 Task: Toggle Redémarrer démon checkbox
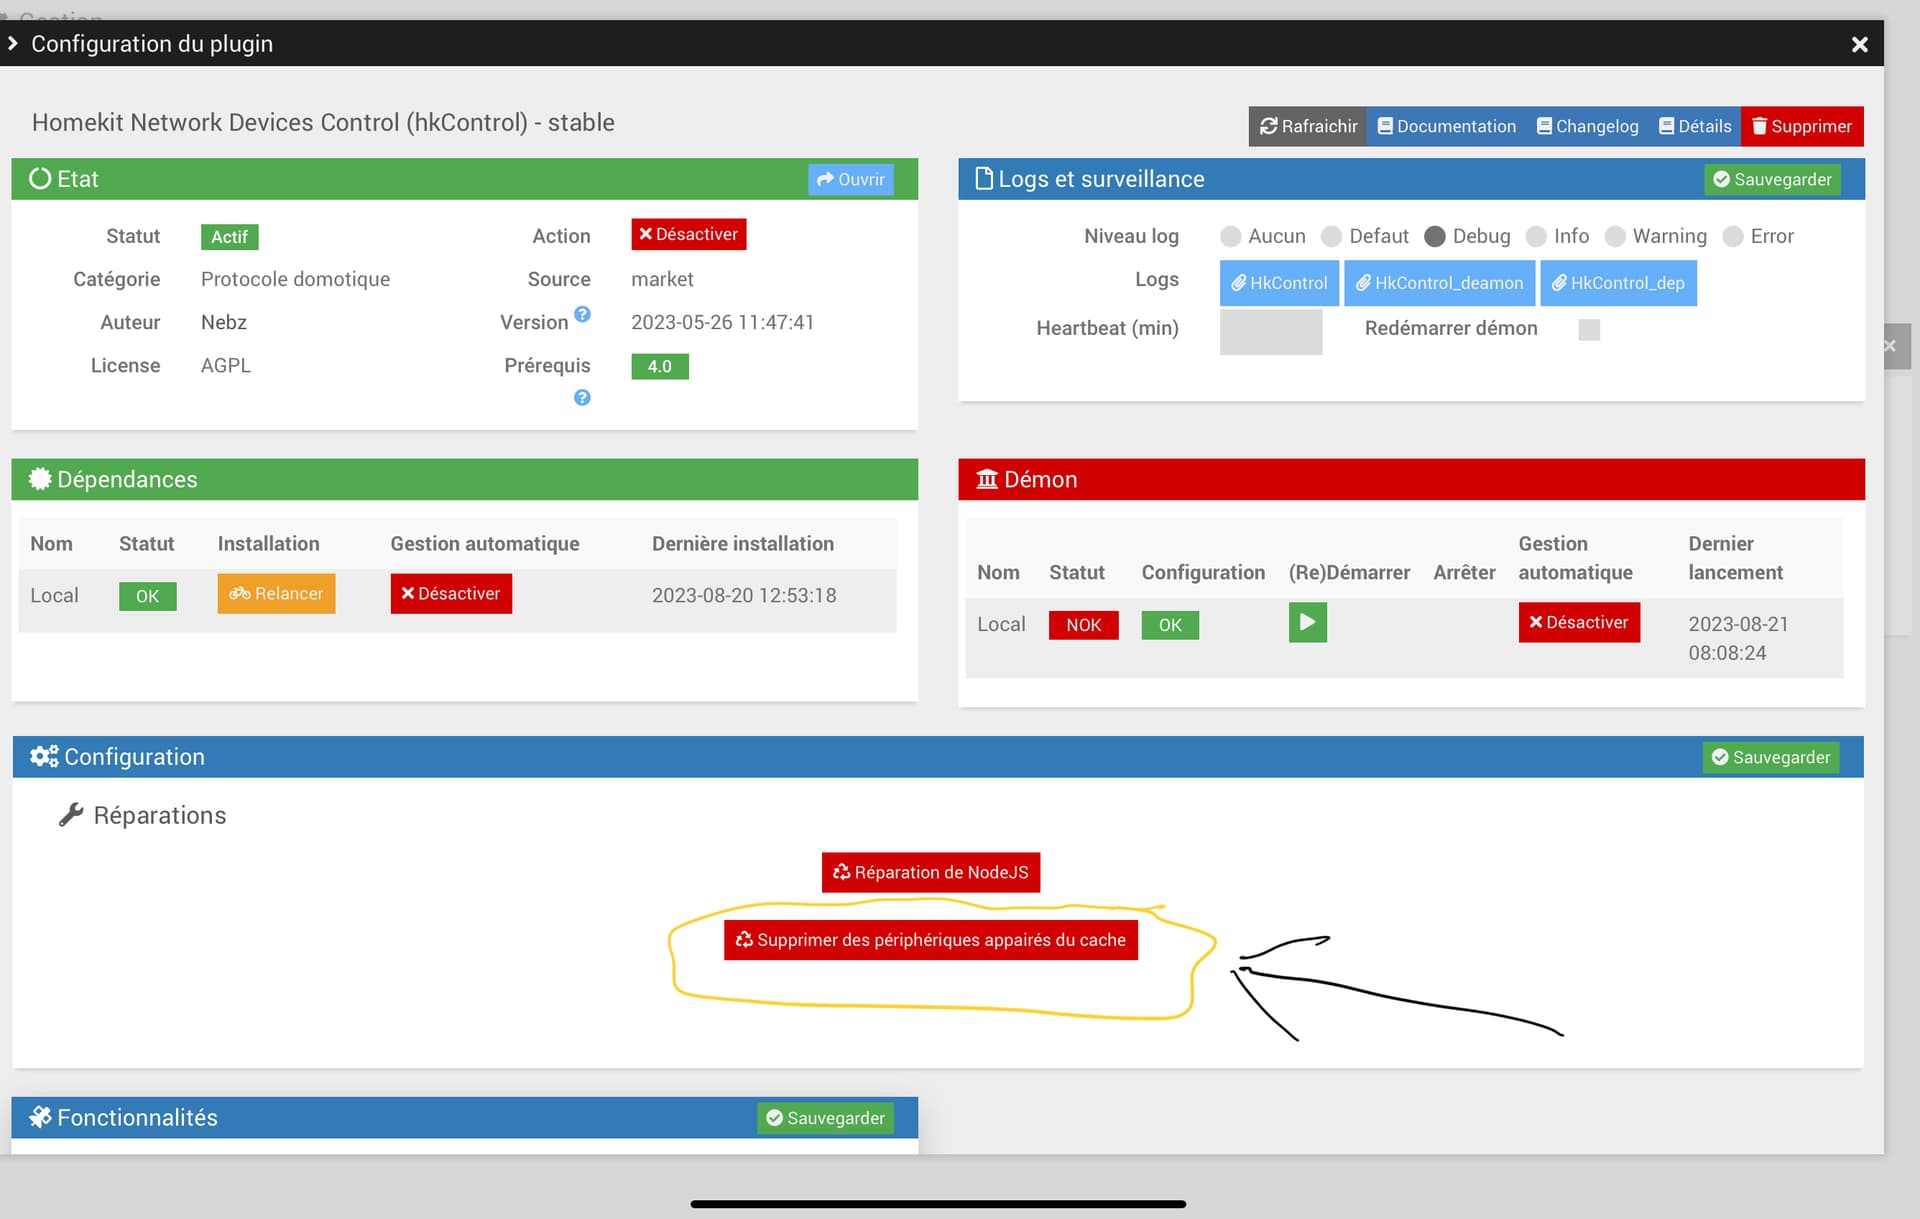click(x=1588, y=329)
